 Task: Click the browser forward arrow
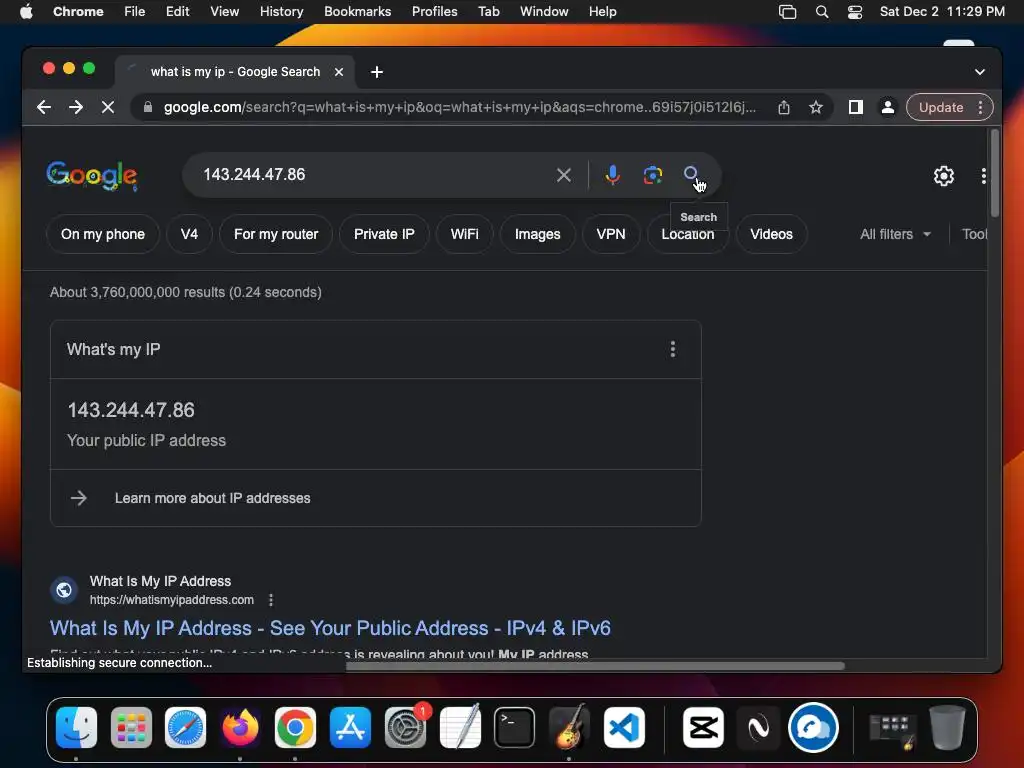pyautogui.click(x=76, y=107)
